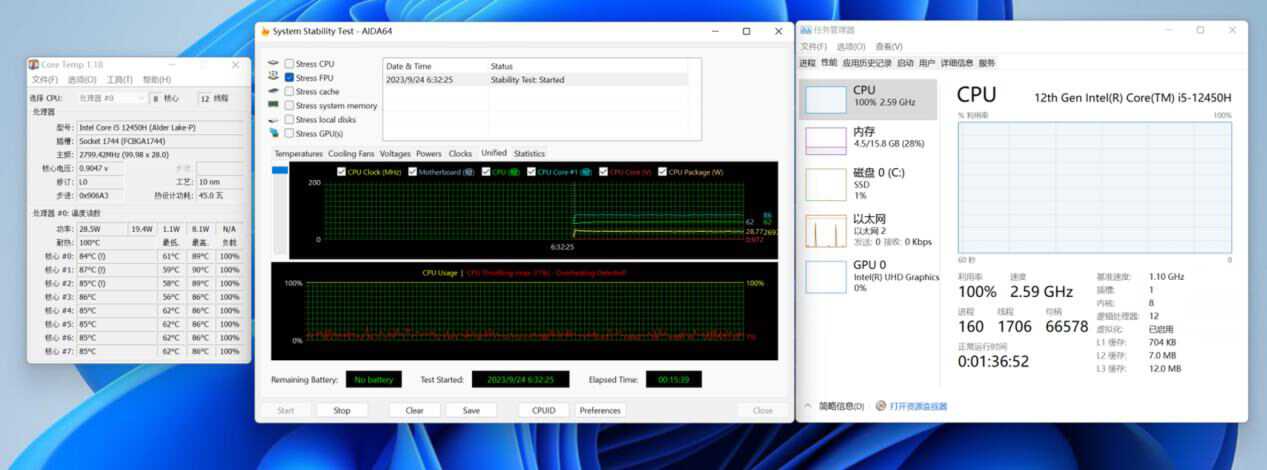Toggle the Motherboard graph checkbox
This screenshot has width=1267, height=470.
click(x=412, y=172)
